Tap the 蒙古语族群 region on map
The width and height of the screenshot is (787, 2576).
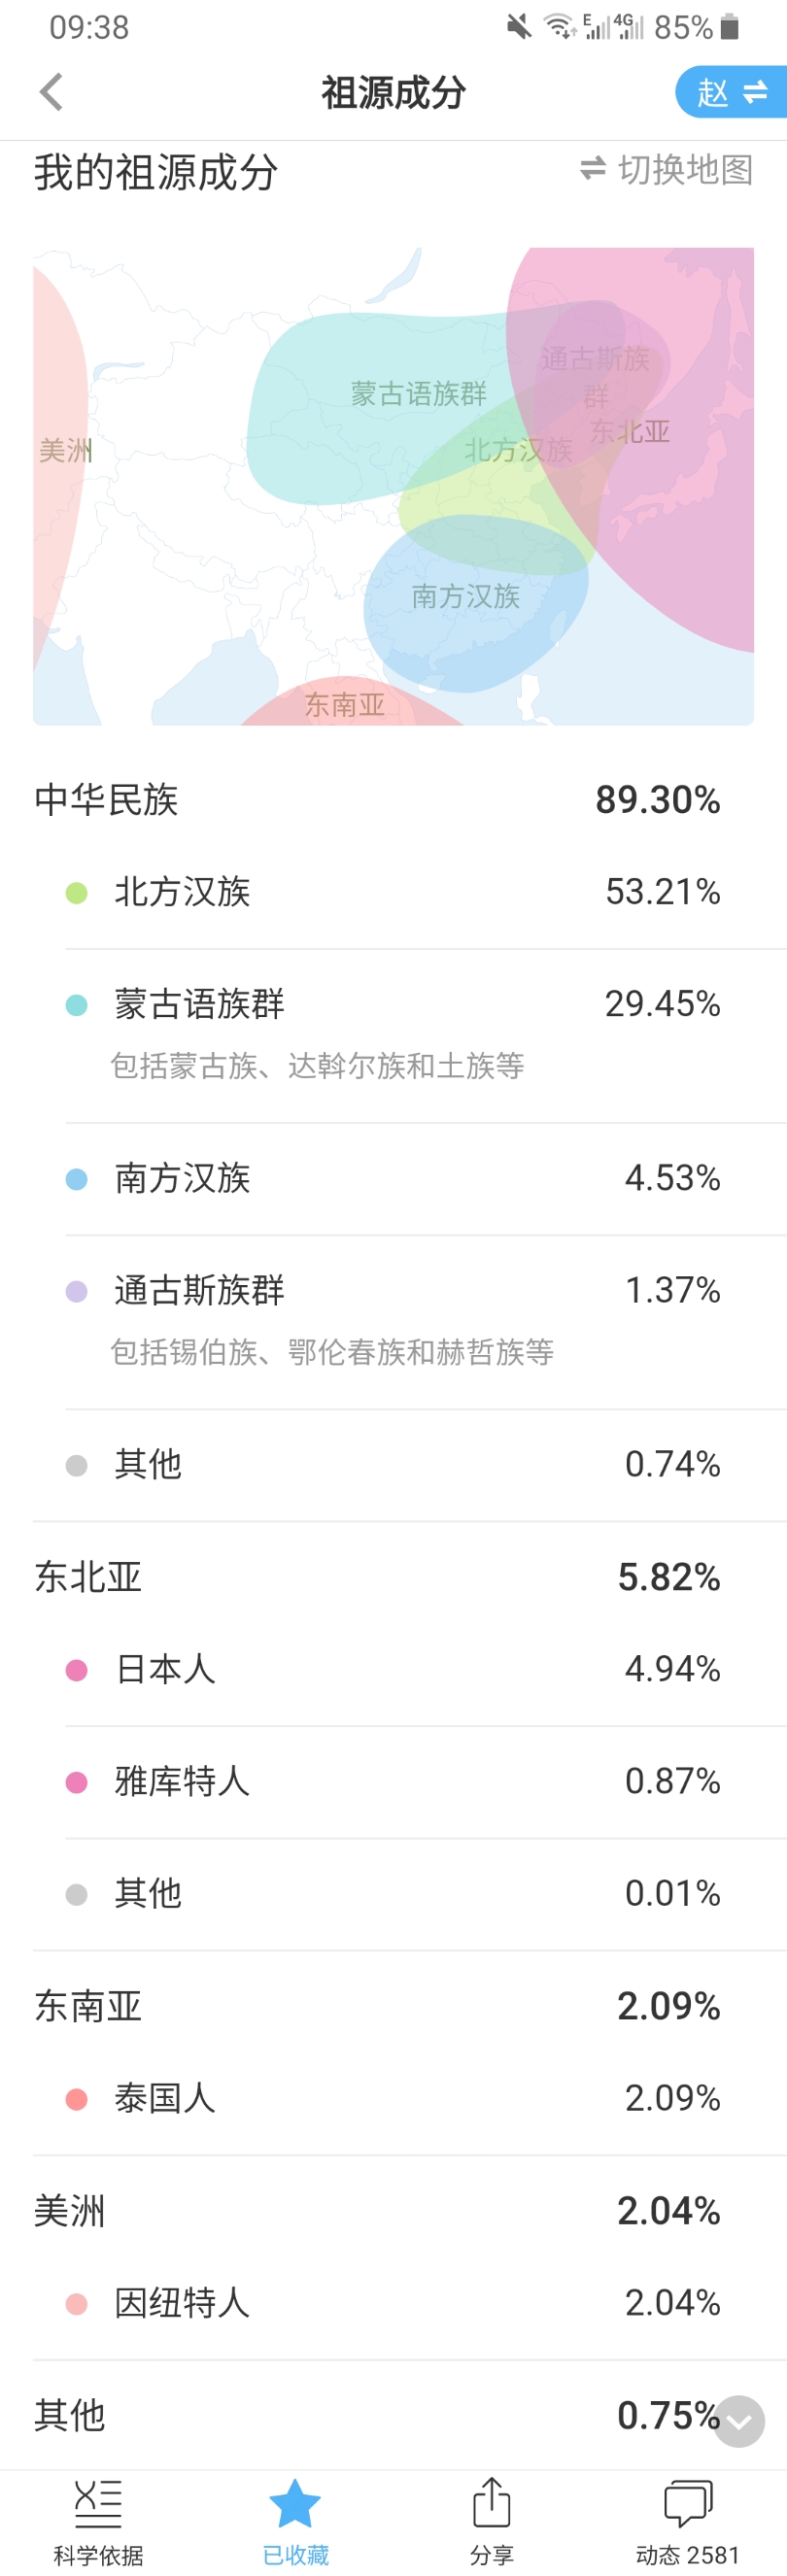point(418,393)
